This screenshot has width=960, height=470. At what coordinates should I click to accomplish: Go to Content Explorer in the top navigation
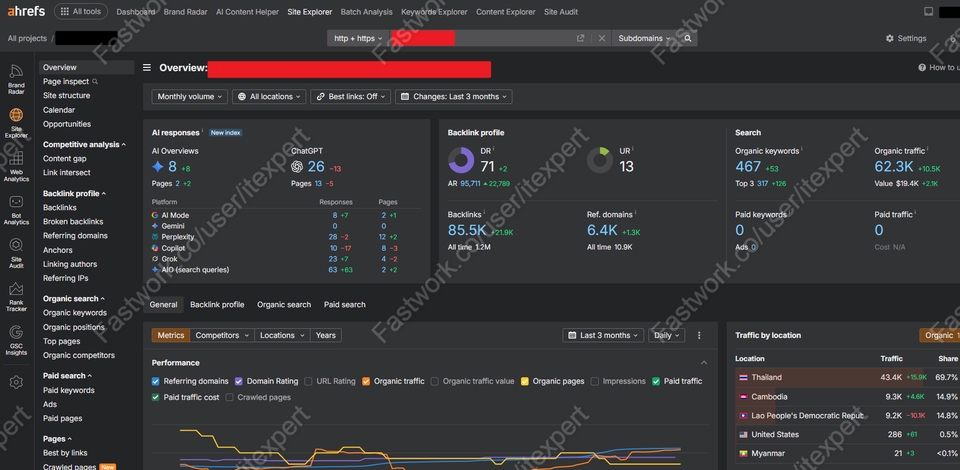tap(506, 12)
